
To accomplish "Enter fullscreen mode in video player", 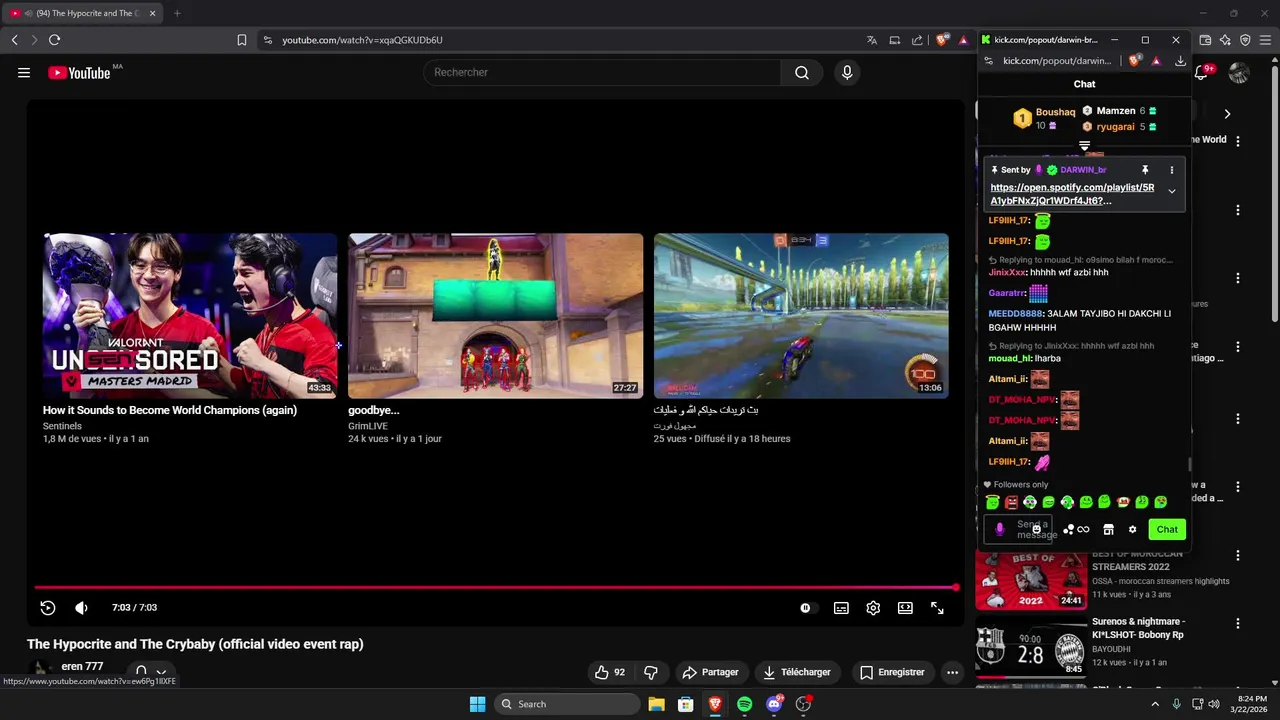I will (x=937, y=608).
